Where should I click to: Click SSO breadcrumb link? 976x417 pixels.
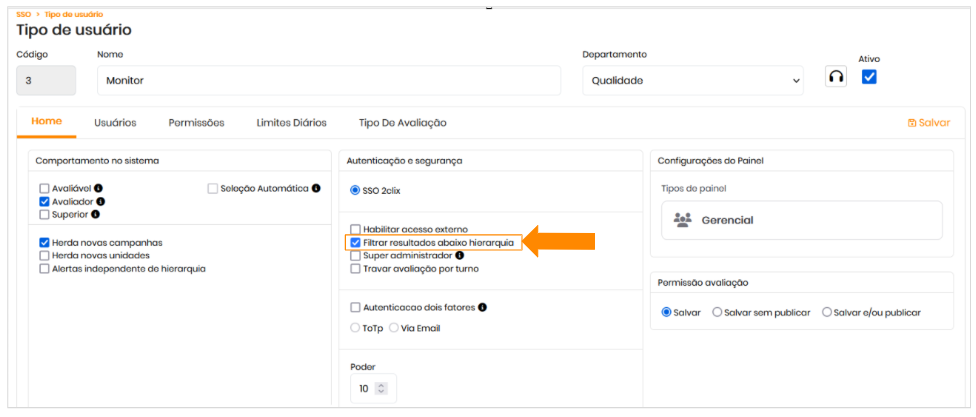point(24,15)
